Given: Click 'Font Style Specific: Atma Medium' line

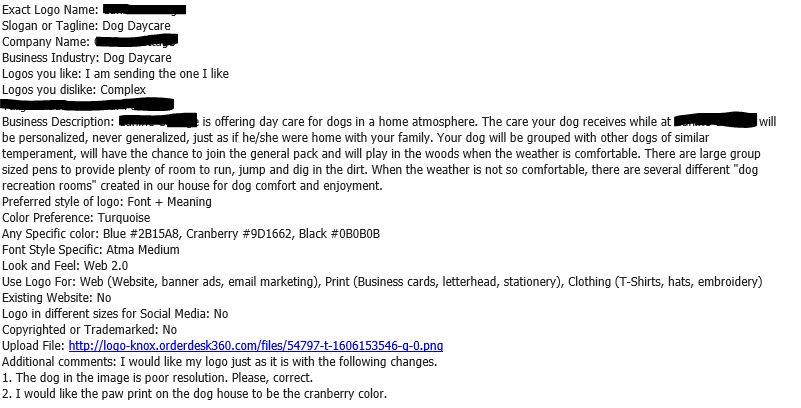Looking at the screenshot, I should [91, 250].
